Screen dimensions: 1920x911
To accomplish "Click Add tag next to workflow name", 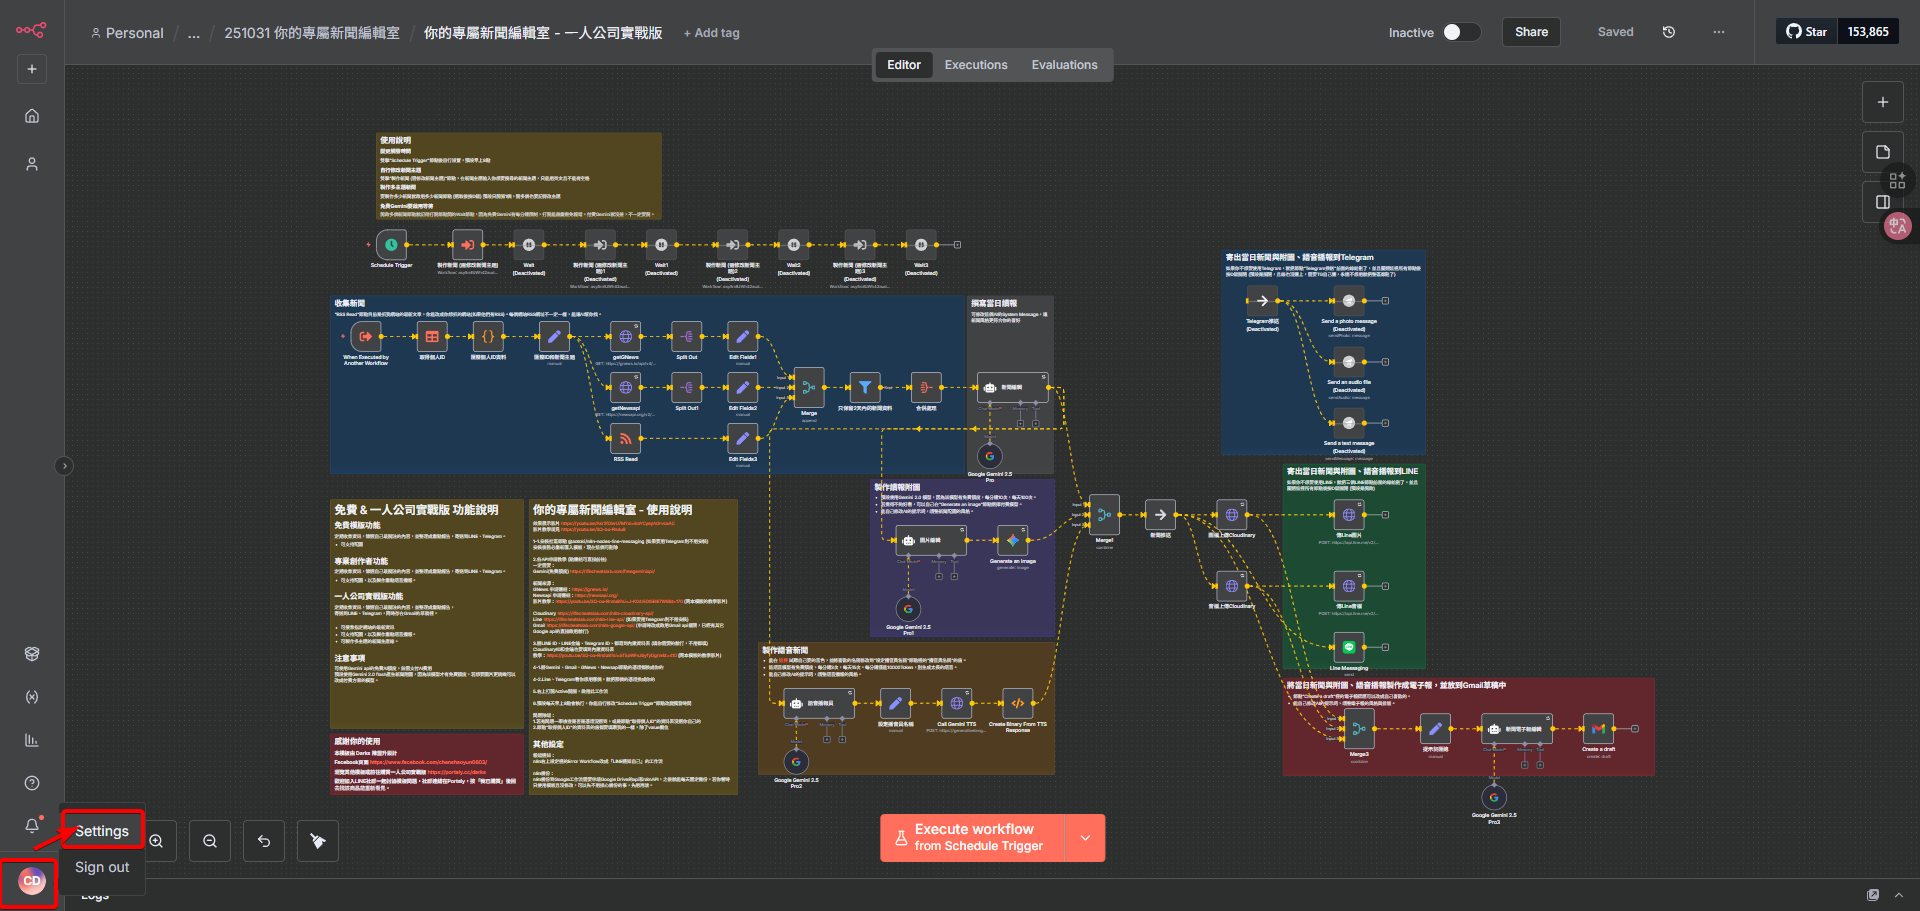I will coord(712,33).
